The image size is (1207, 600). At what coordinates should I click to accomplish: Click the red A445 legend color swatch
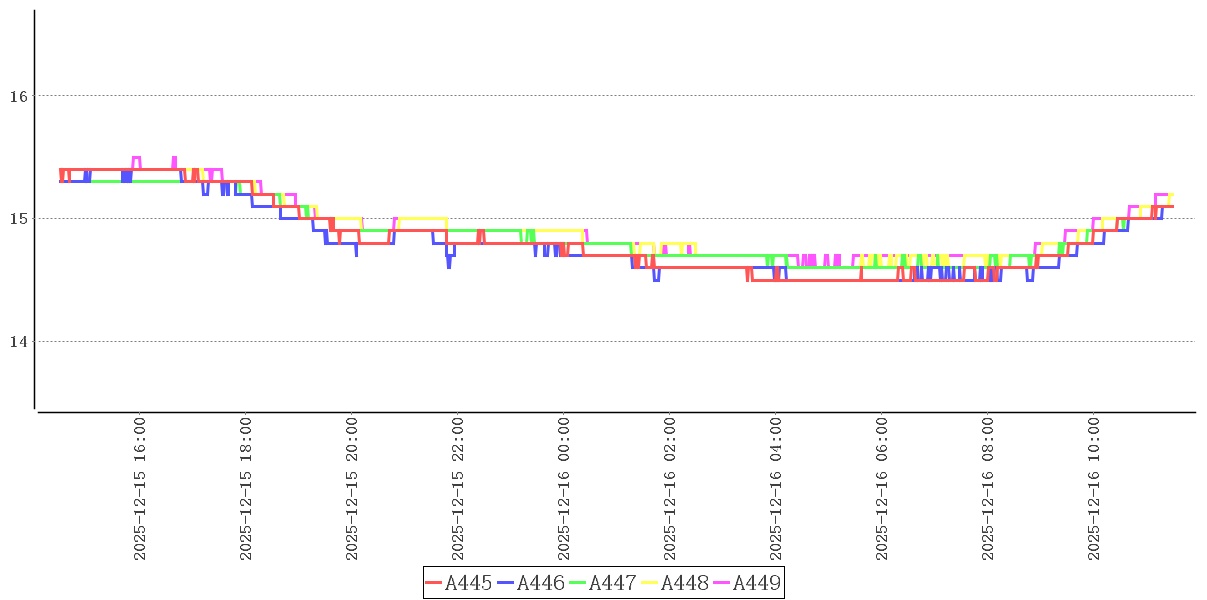434,583
